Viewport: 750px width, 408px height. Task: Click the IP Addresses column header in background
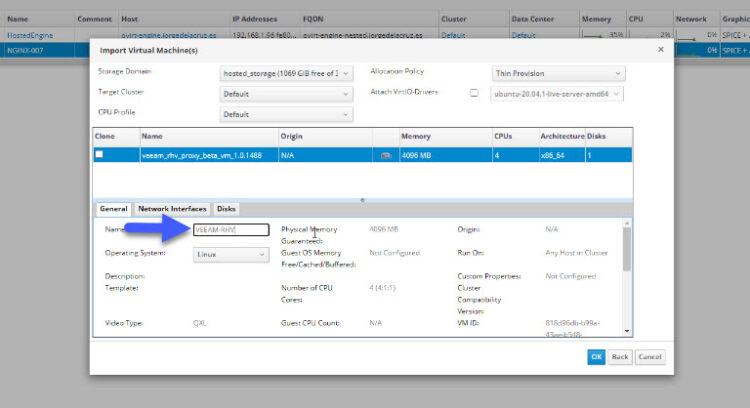(x=254, y=19)
